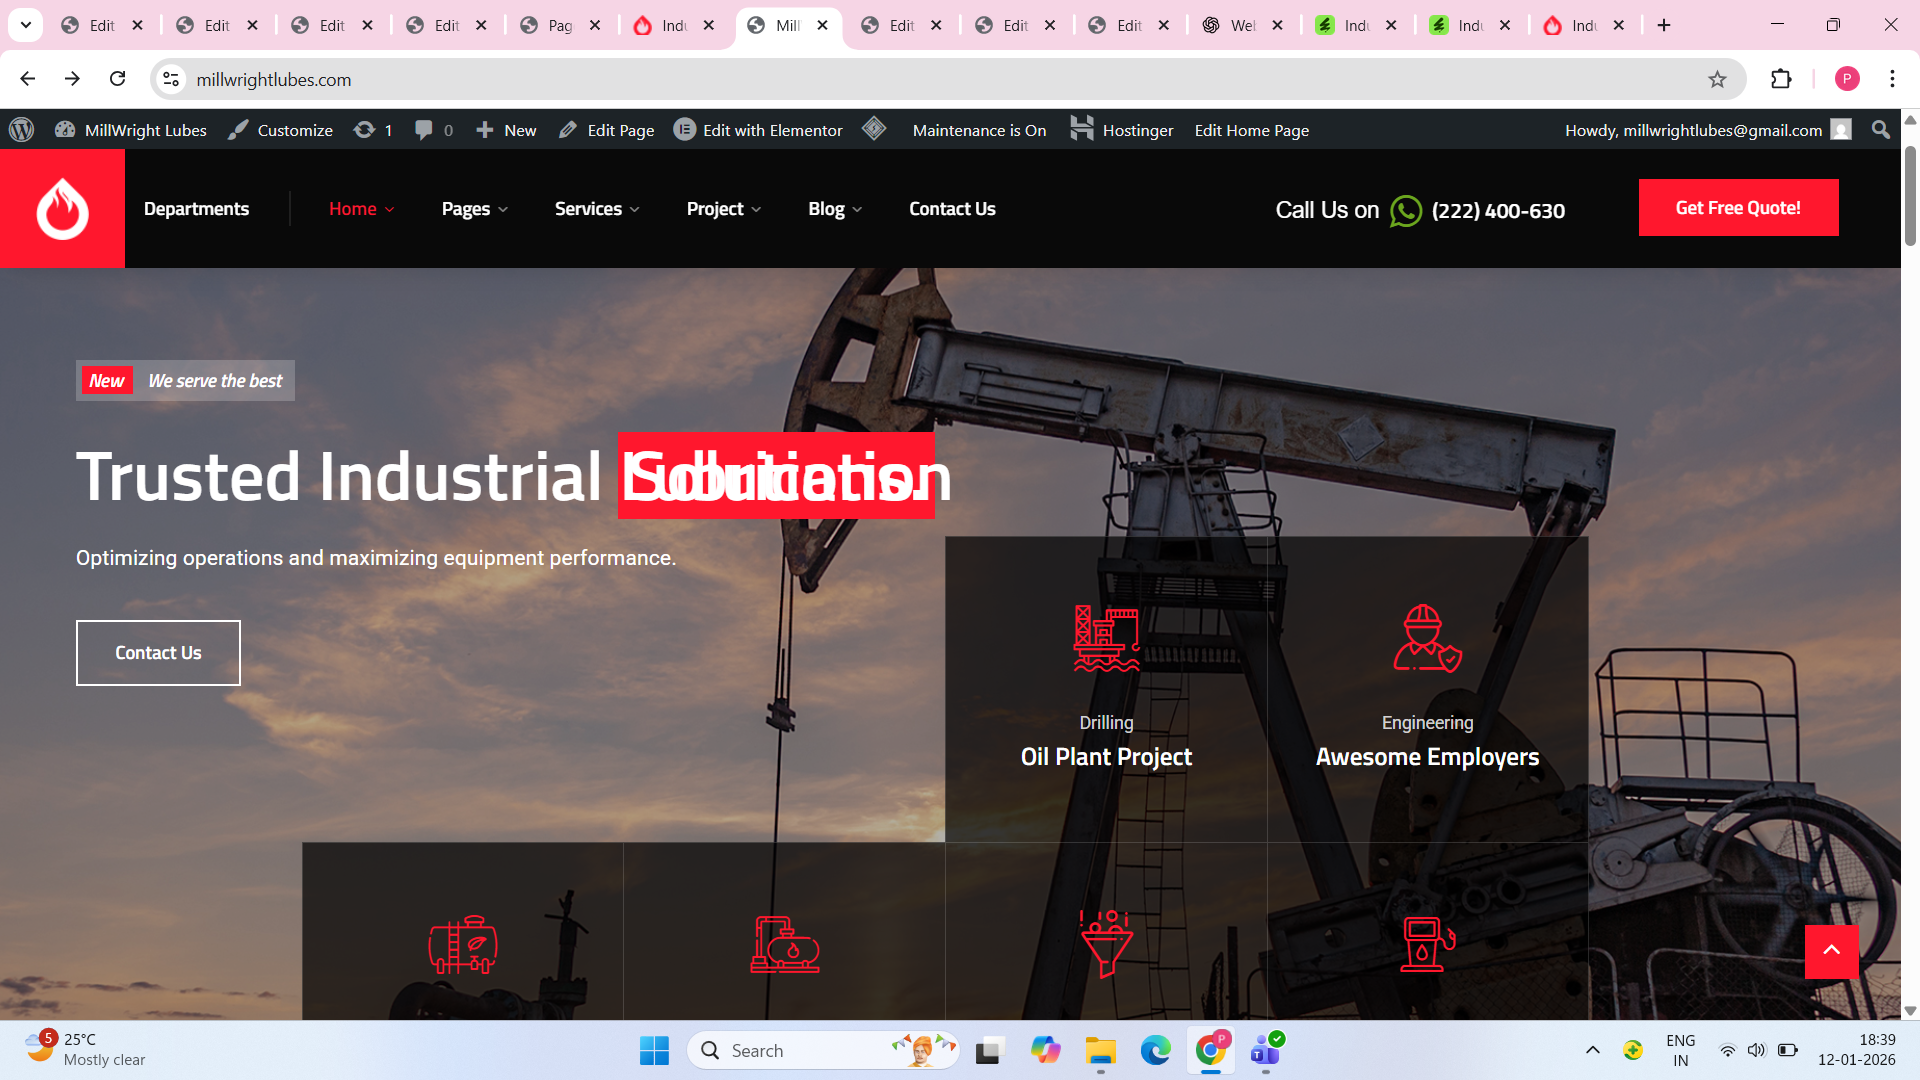Expand the Home menu dropdown
This screenshot has width=1920, height=1080.
point(361,209)
